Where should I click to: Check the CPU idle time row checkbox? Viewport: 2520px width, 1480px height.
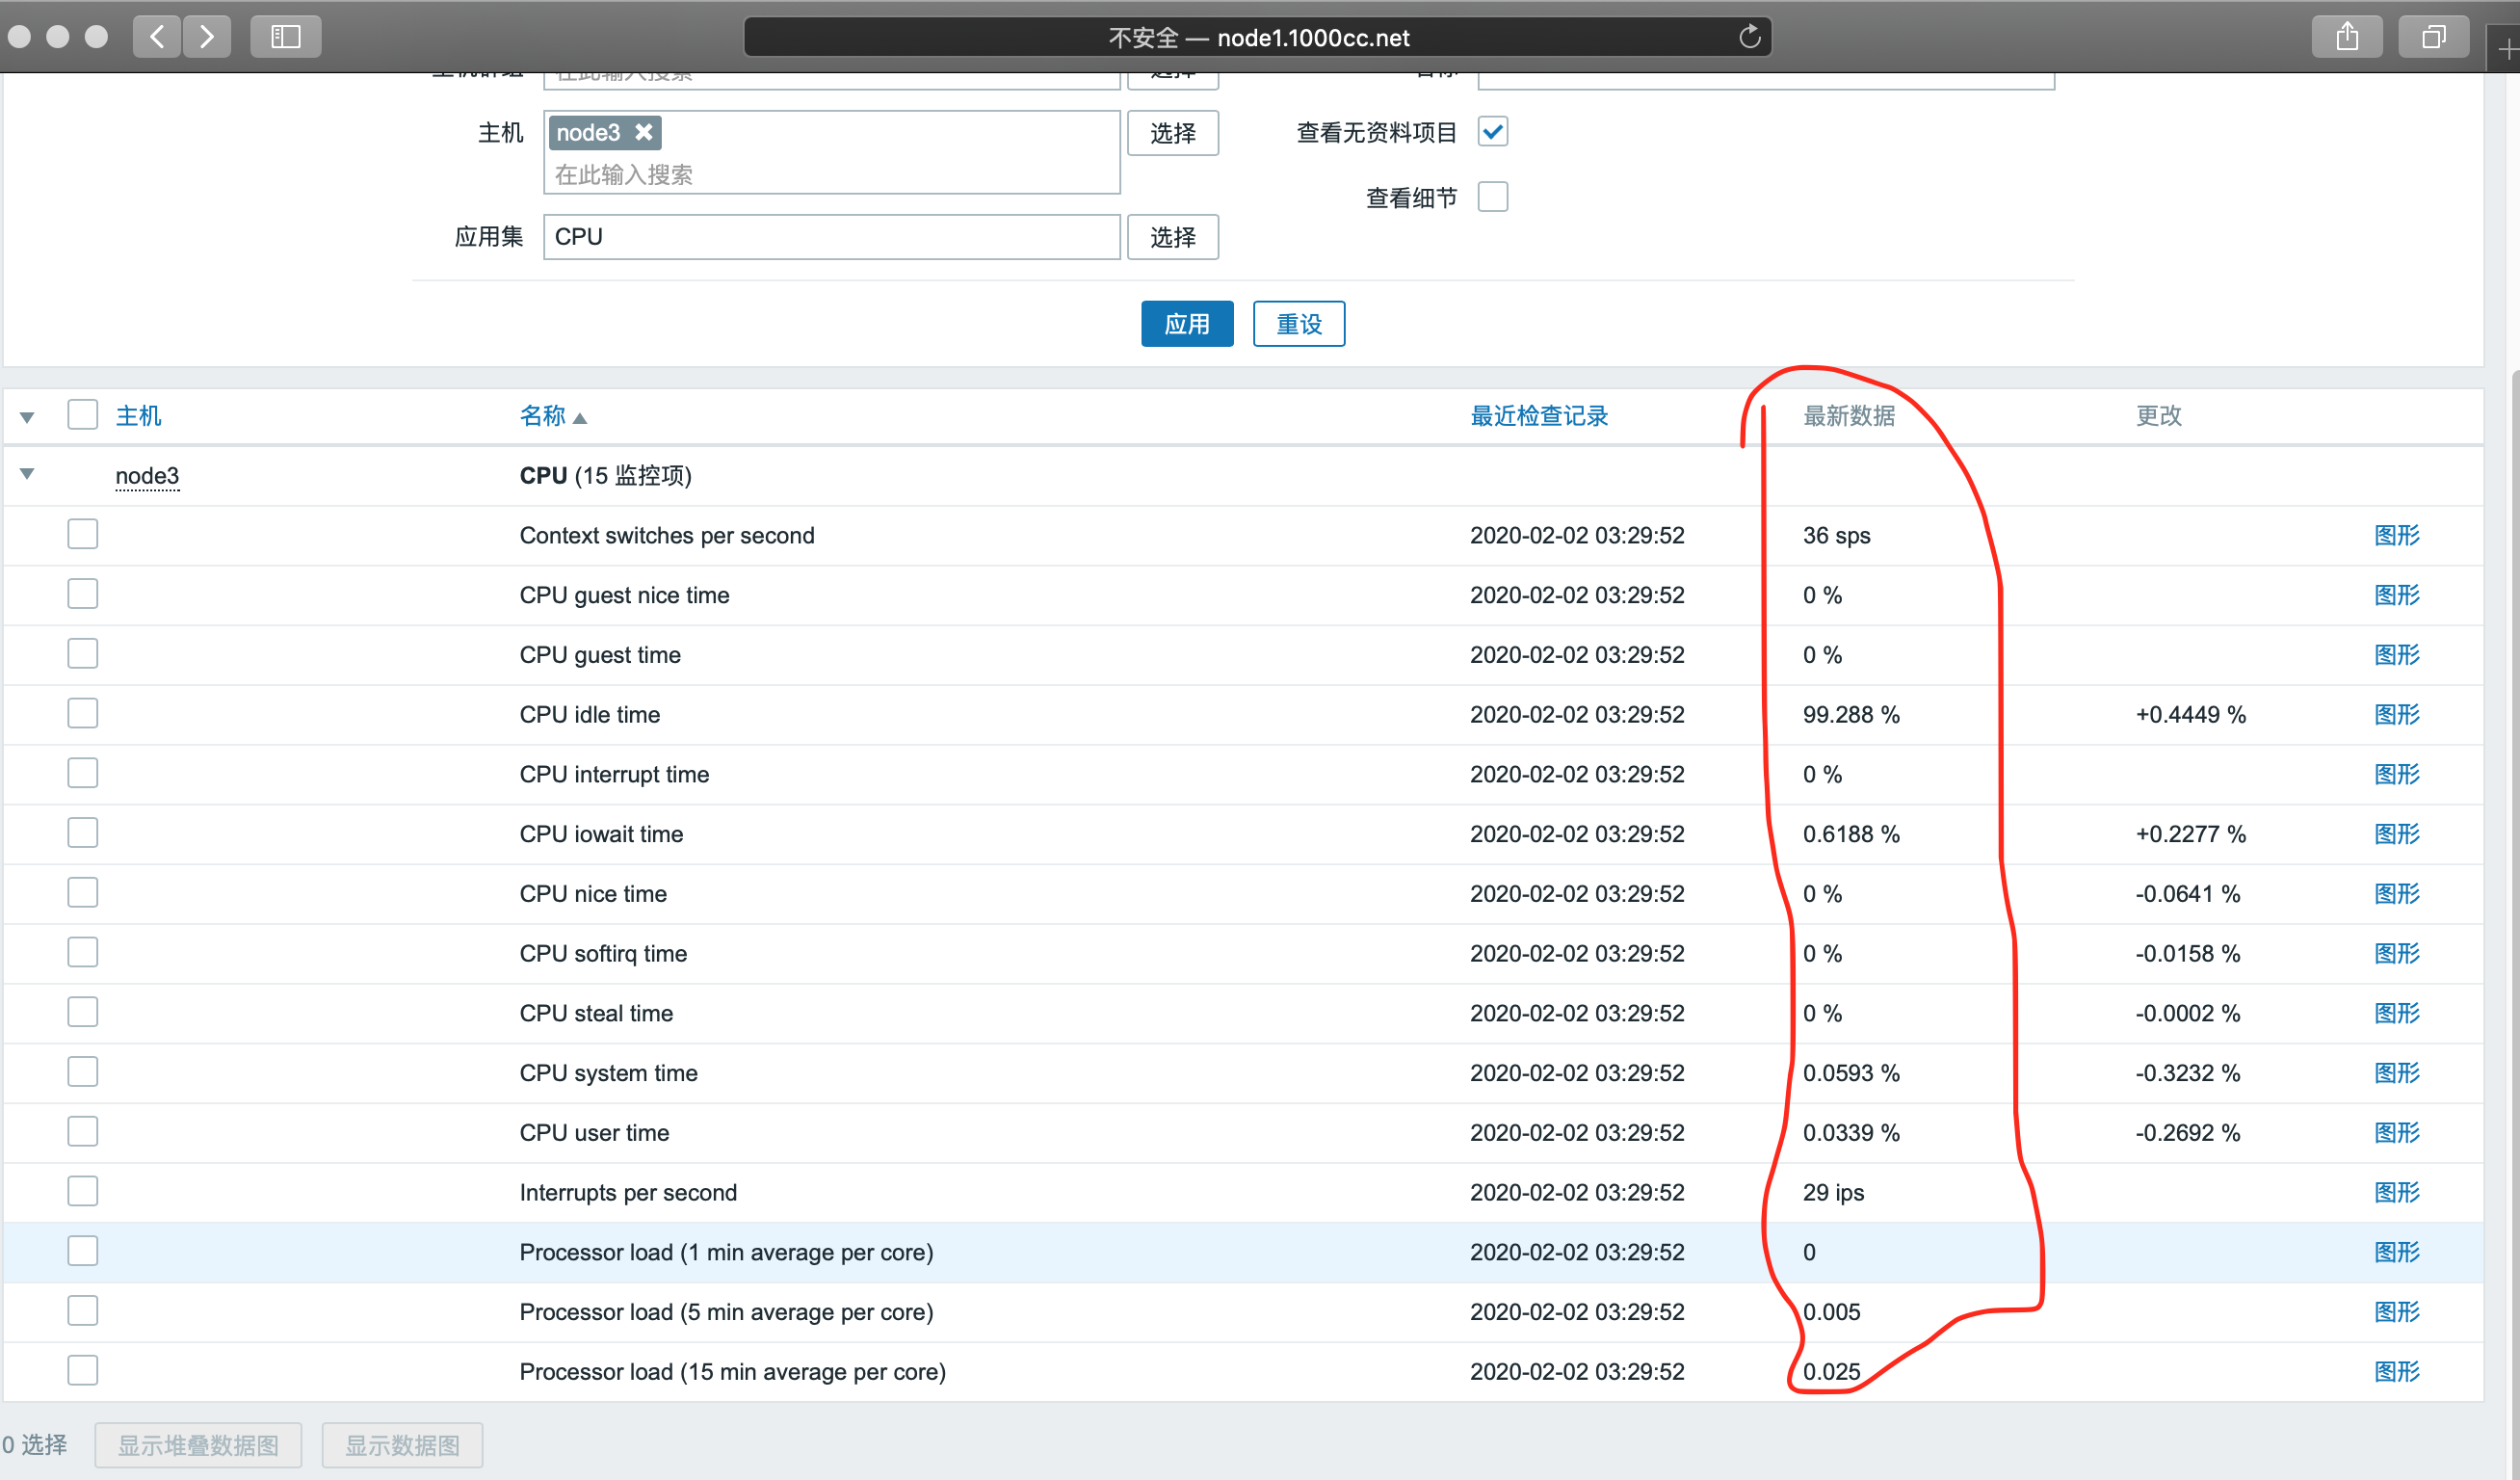[x=82, y=714]
